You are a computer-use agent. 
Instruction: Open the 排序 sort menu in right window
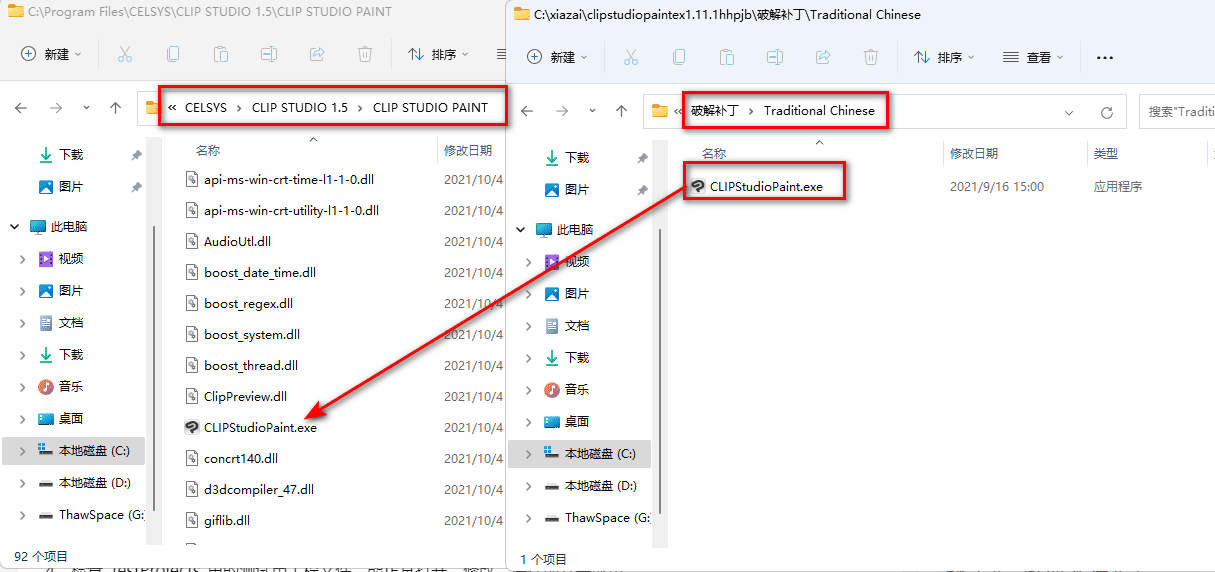click(x=940, y=58)
